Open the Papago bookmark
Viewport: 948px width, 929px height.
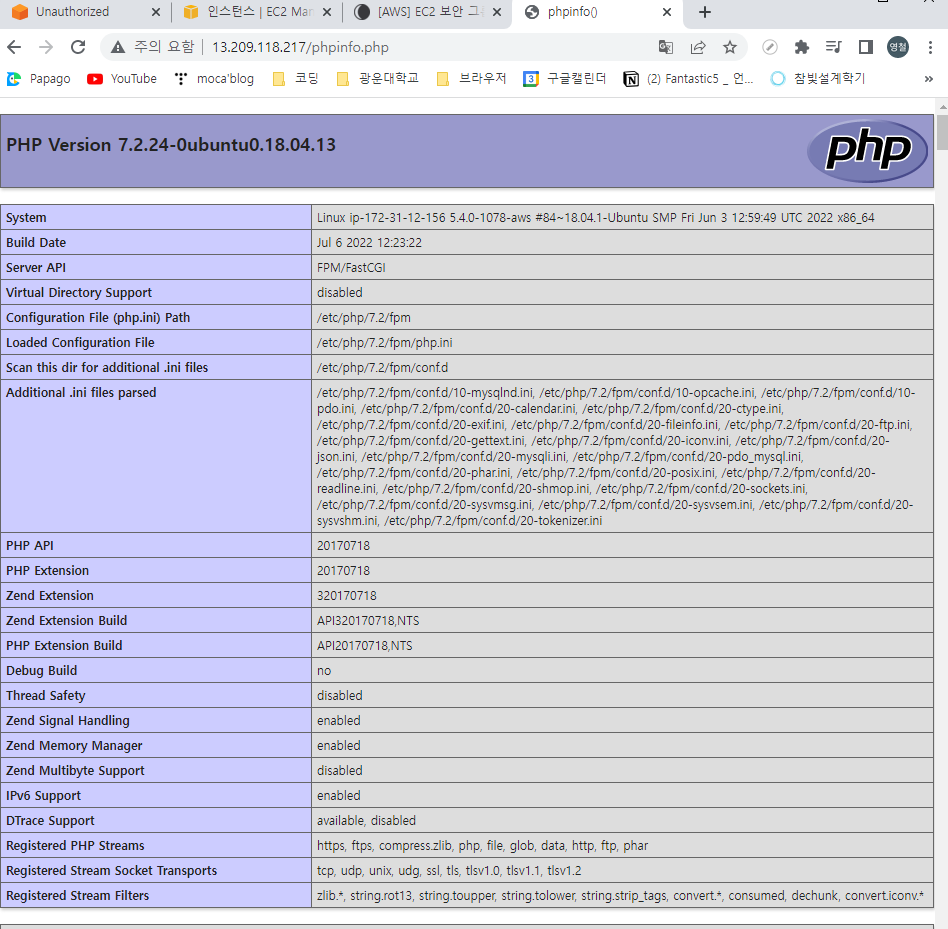pos(39,79)
